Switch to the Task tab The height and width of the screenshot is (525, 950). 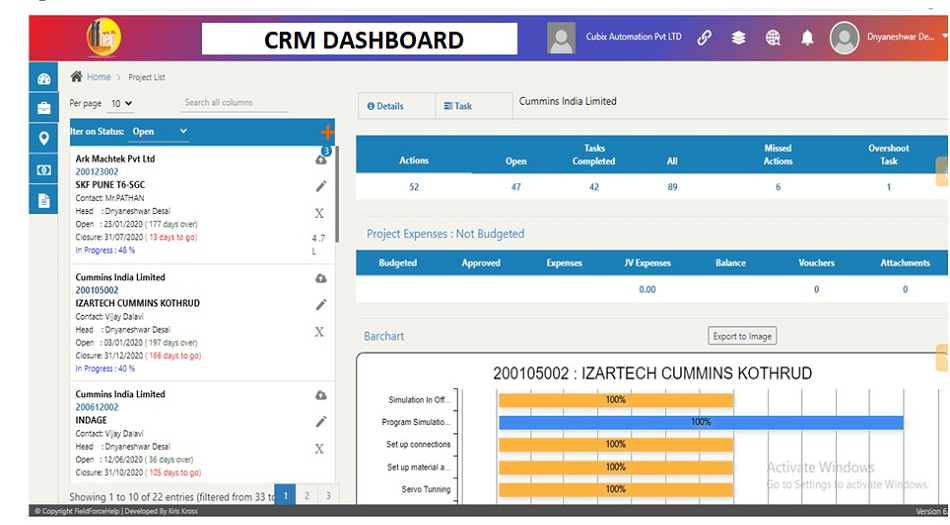[x=474, y=106]
